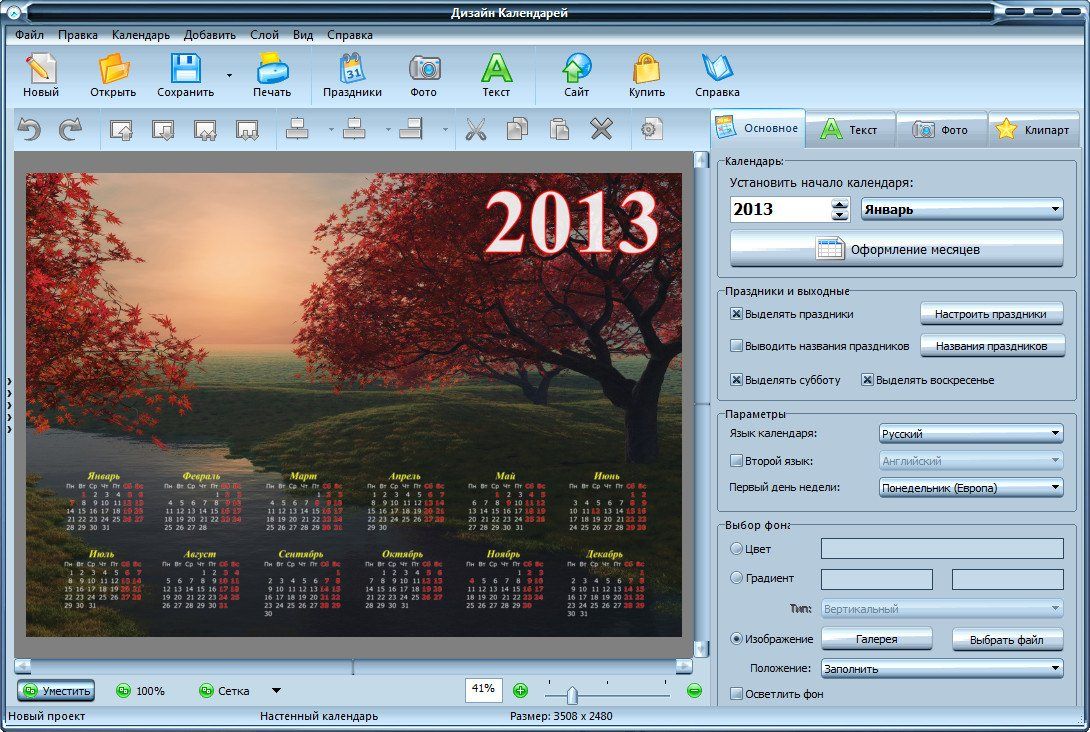
Task: Open the Календарь menu
Action: (140, 34)
